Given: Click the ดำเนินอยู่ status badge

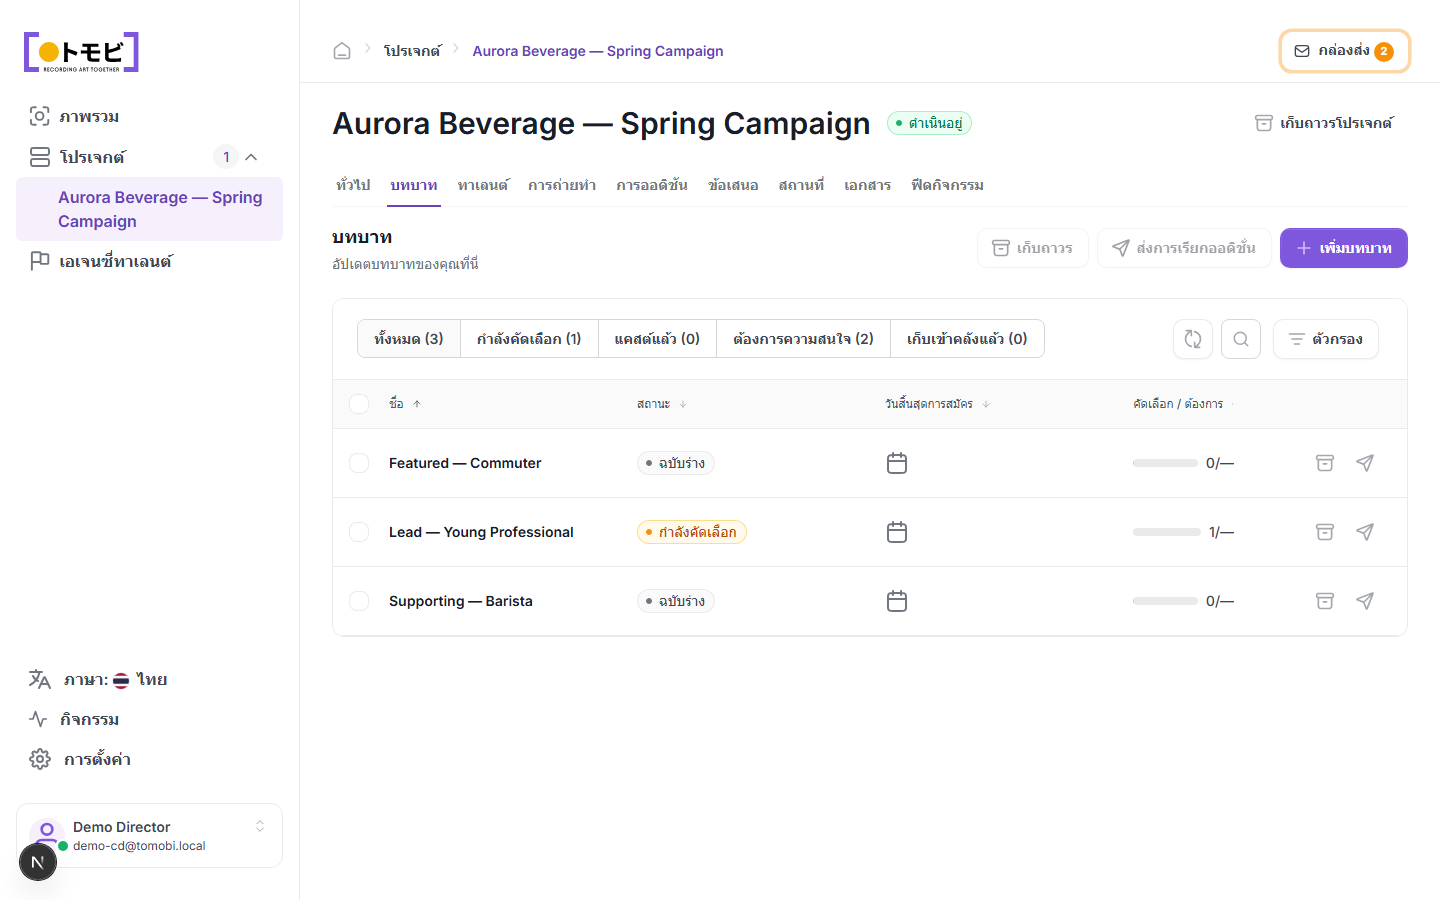Looking at the screenshot, I should click(929, 123).
